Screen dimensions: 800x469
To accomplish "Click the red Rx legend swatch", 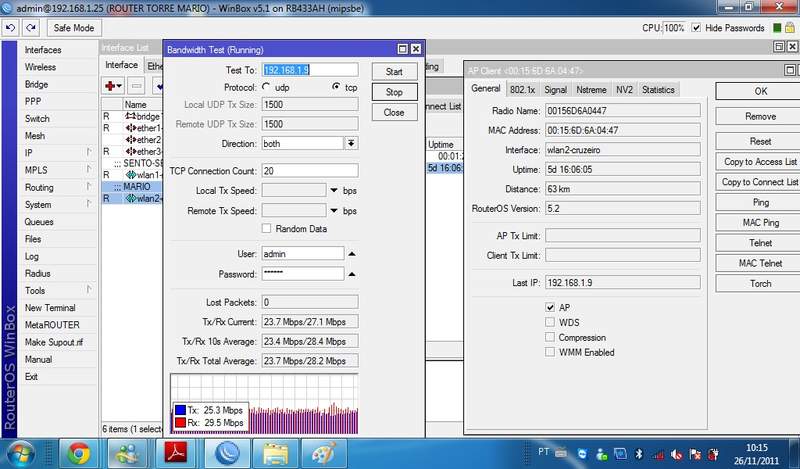I will (x=180, y=423).
